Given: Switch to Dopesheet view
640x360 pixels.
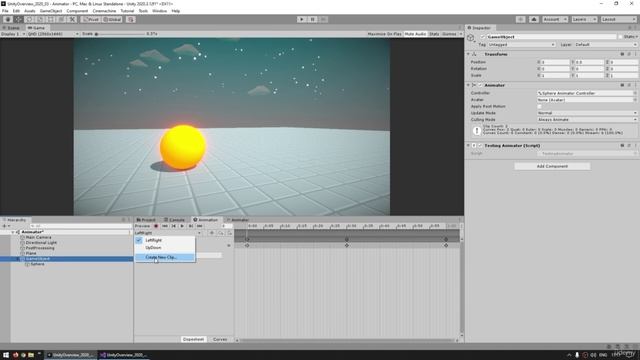Looking at the screenshot, I should (193, 339).
